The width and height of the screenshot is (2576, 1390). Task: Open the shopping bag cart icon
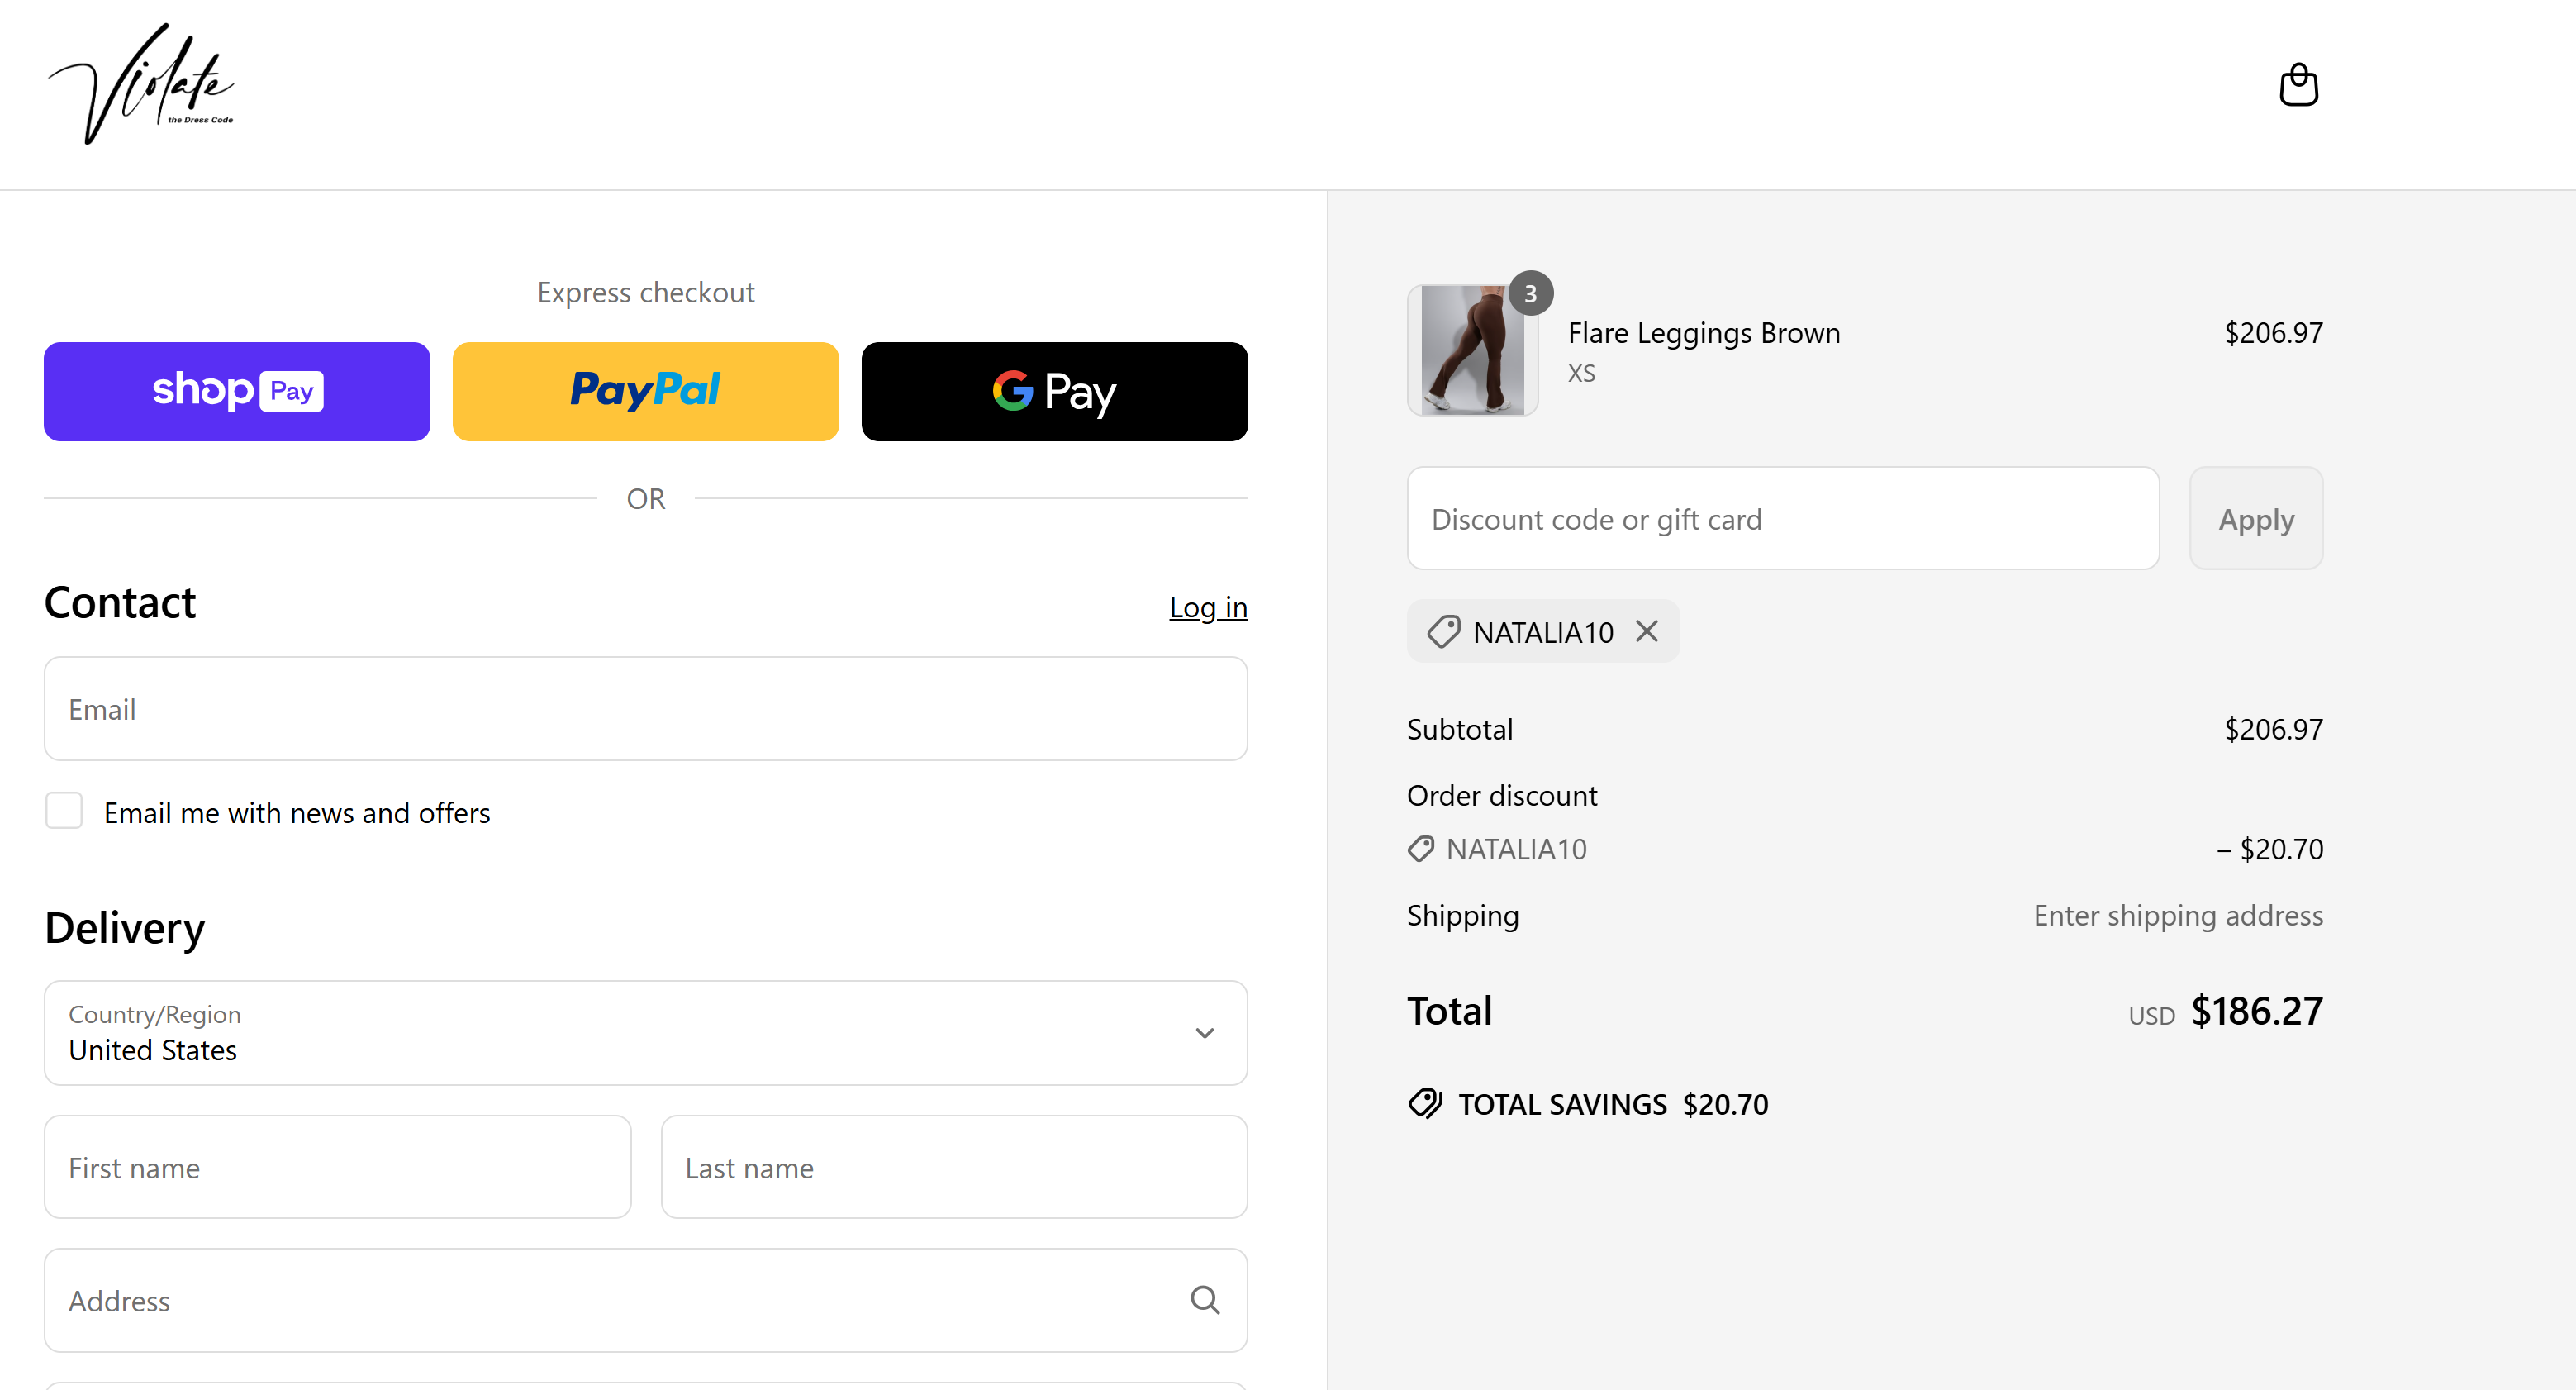point(2298,84)
